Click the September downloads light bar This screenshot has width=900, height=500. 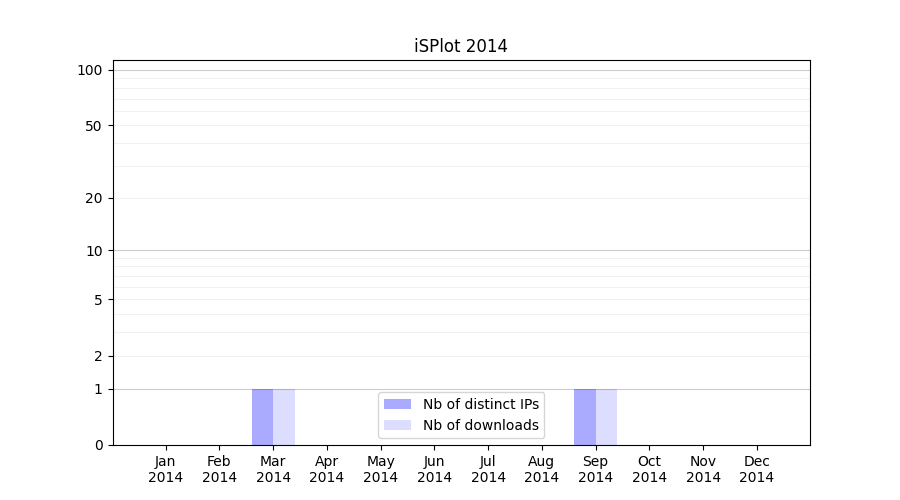click(x=606, y=417)
